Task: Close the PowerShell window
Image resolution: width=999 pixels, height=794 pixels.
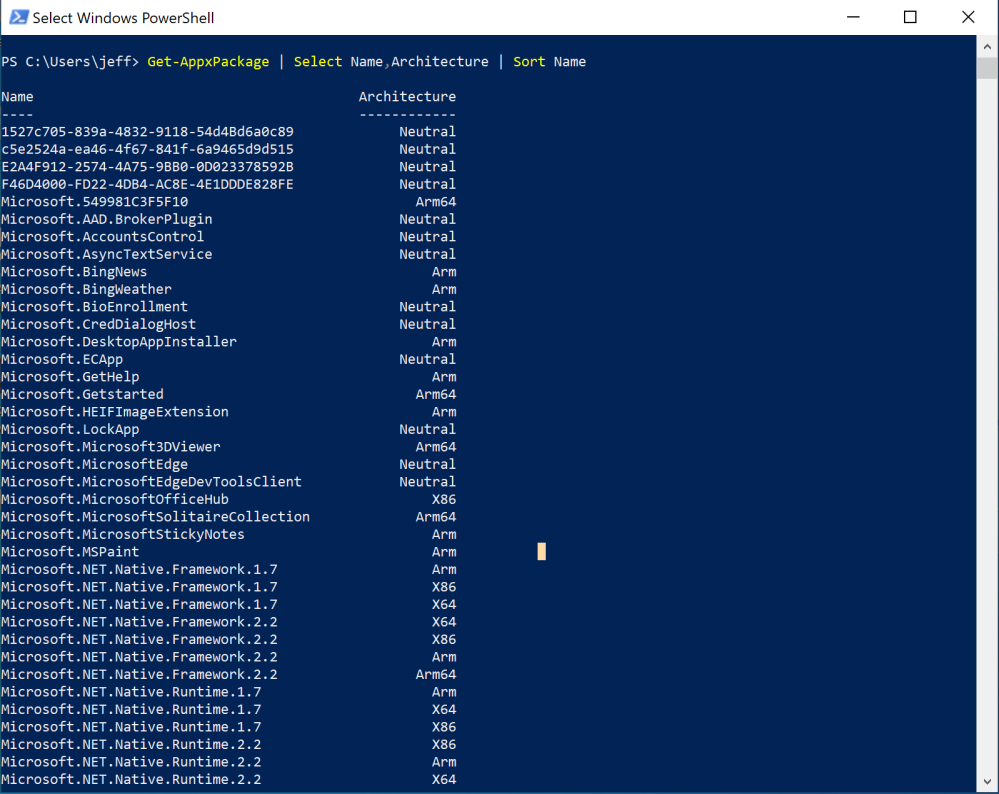Action: tap(967, 17)
